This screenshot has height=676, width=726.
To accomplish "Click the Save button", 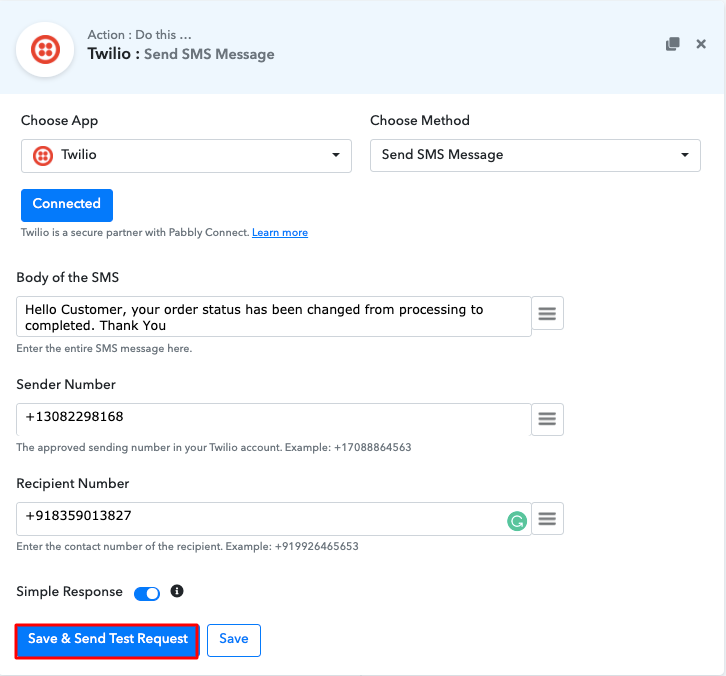I will 234,640.
